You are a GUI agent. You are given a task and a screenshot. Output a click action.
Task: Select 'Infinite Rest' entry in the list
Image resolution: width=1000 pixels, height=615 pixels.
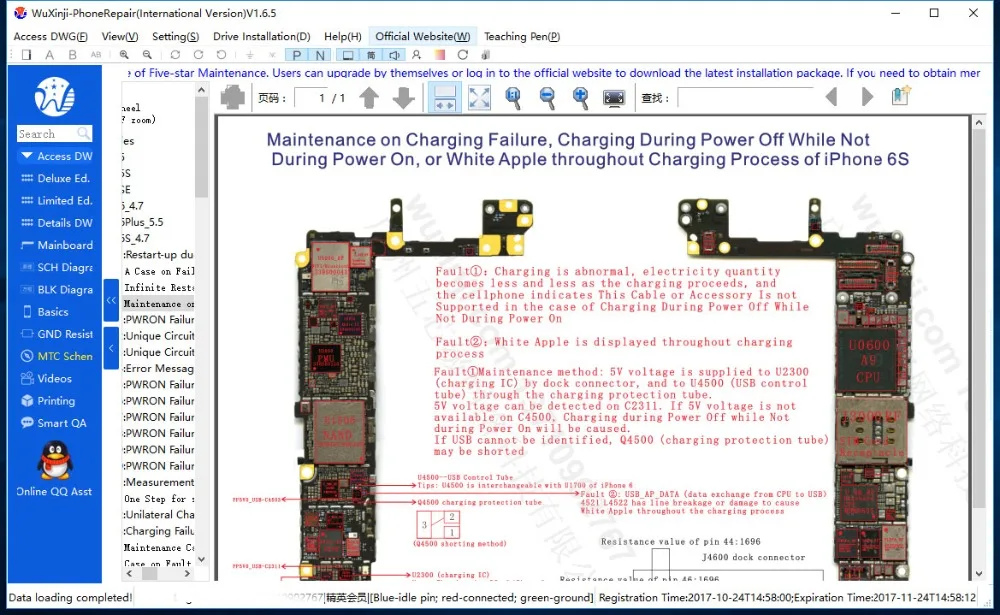coord(159,287)
